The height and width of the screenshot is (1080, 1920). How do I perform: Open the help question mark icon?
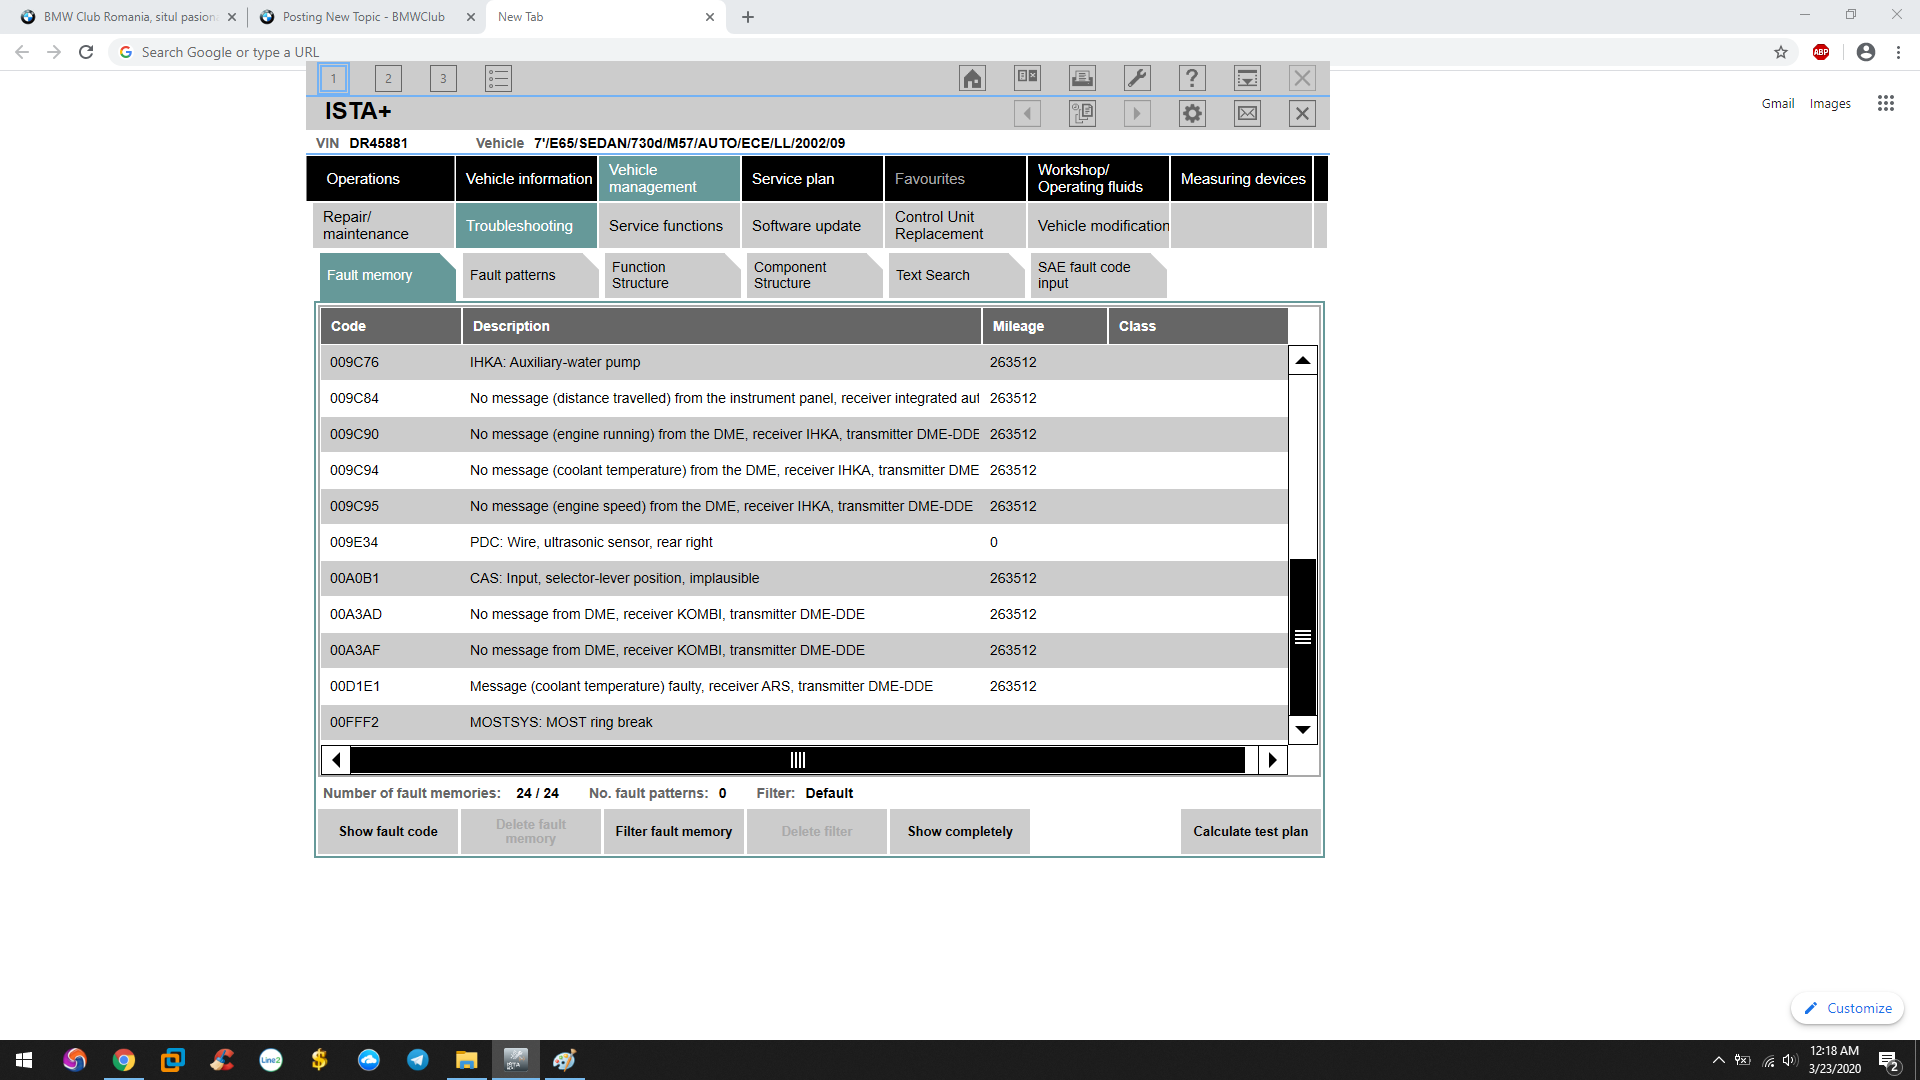pyautogui.click(x=1192, y=78)
